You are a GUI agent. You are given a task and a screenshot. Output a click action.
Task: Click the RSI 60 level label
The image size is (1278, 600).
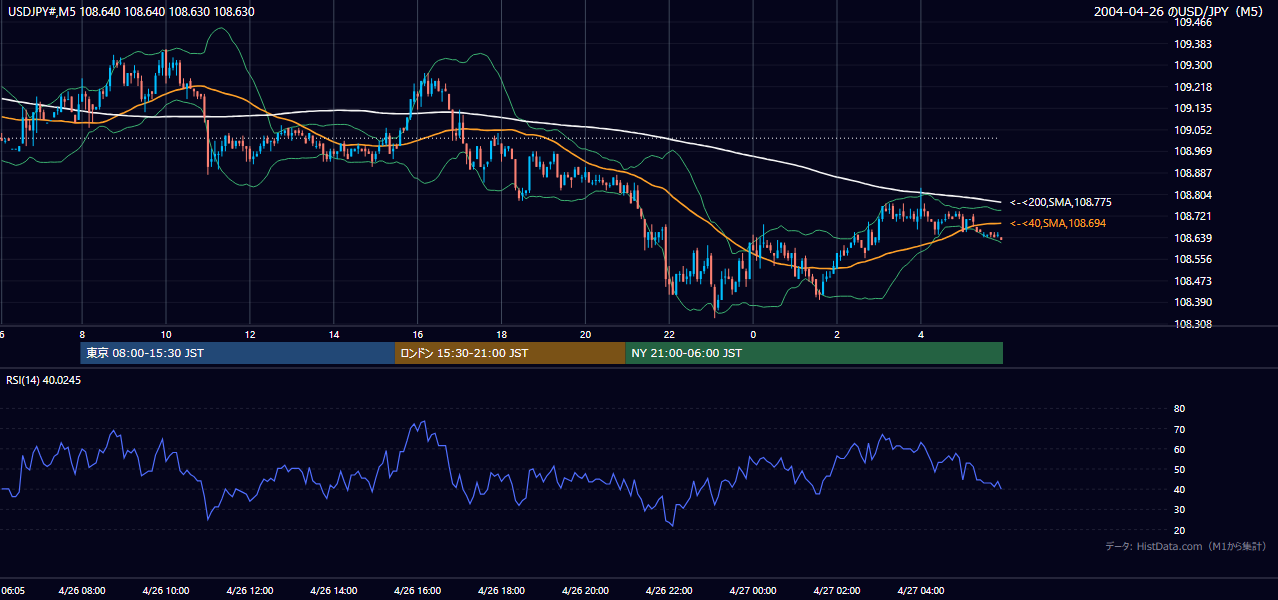1179,449
